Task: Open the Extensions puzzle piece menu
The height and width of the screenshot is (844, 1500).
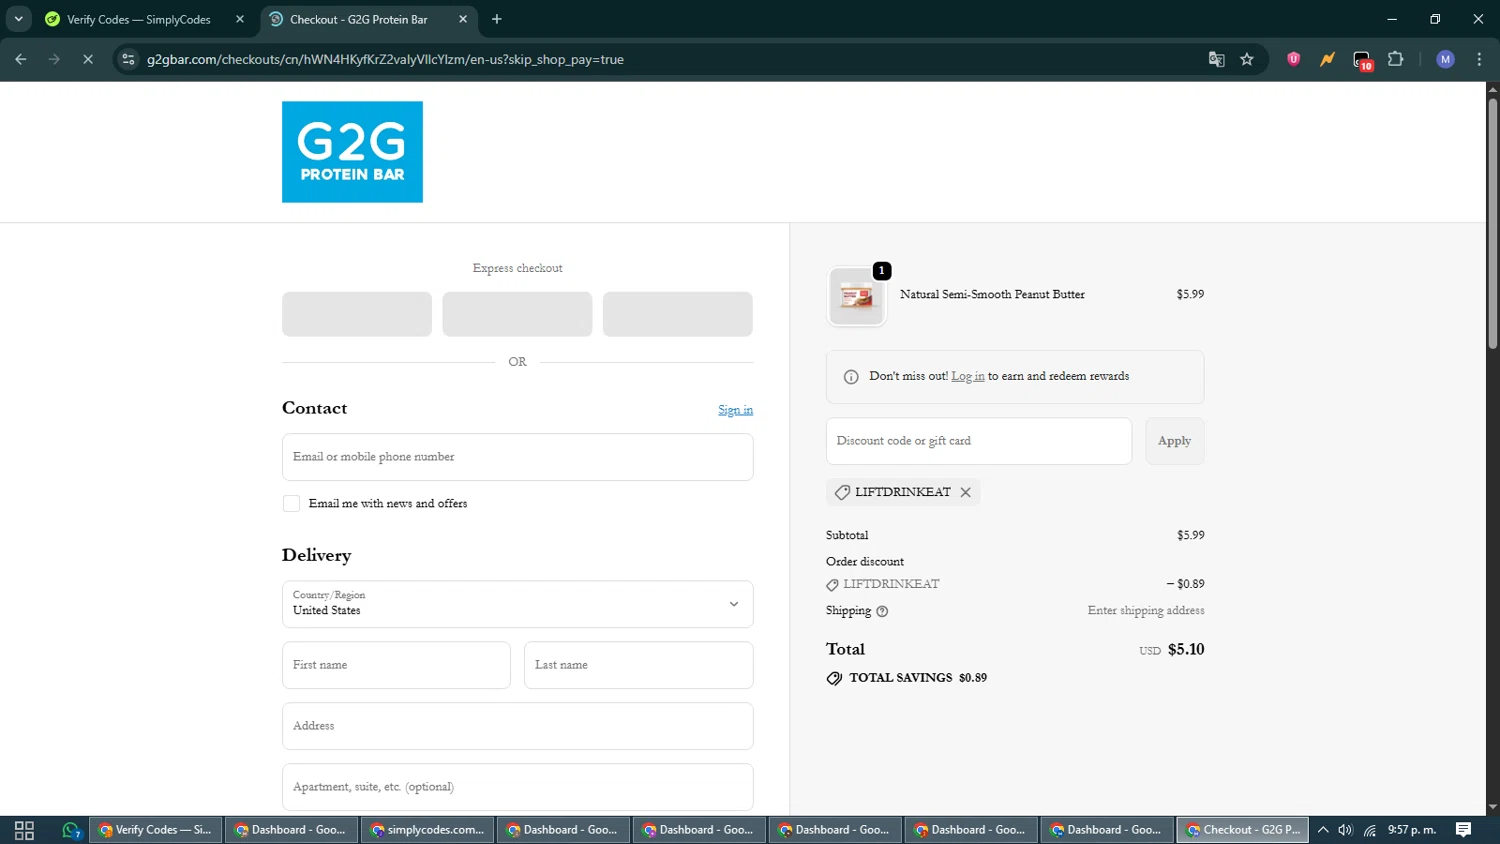Action: coord(1396,59)
